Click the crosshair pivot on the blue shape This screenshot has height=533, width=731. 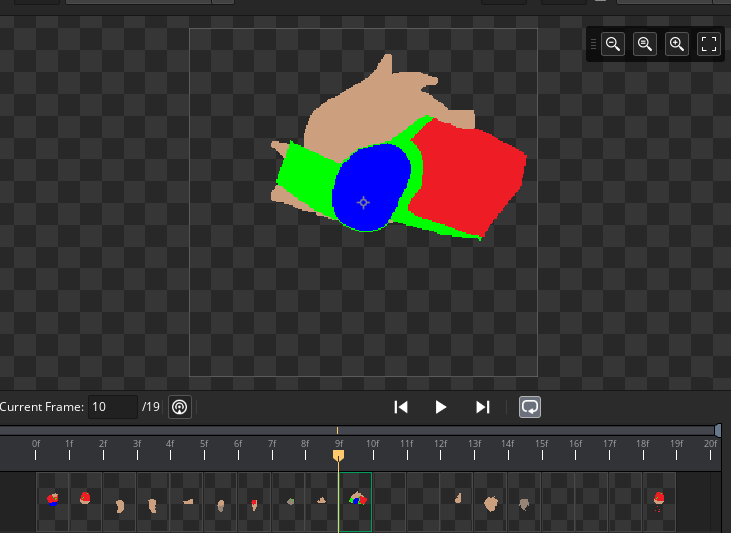tap(363, 202)
